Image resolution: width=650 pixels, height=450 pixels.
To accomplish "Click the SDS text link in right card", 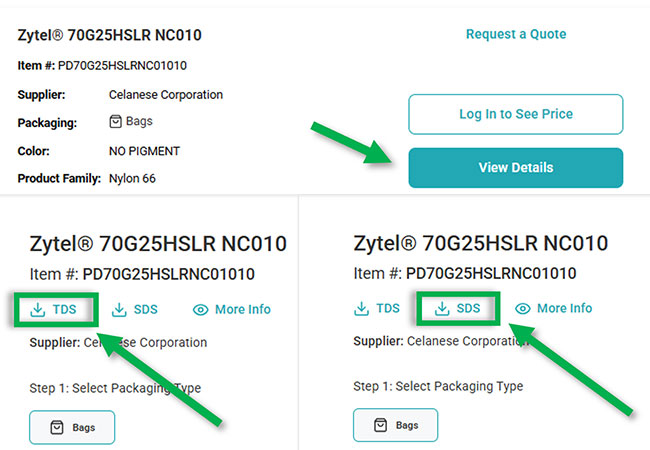I will tap(468, 309).
